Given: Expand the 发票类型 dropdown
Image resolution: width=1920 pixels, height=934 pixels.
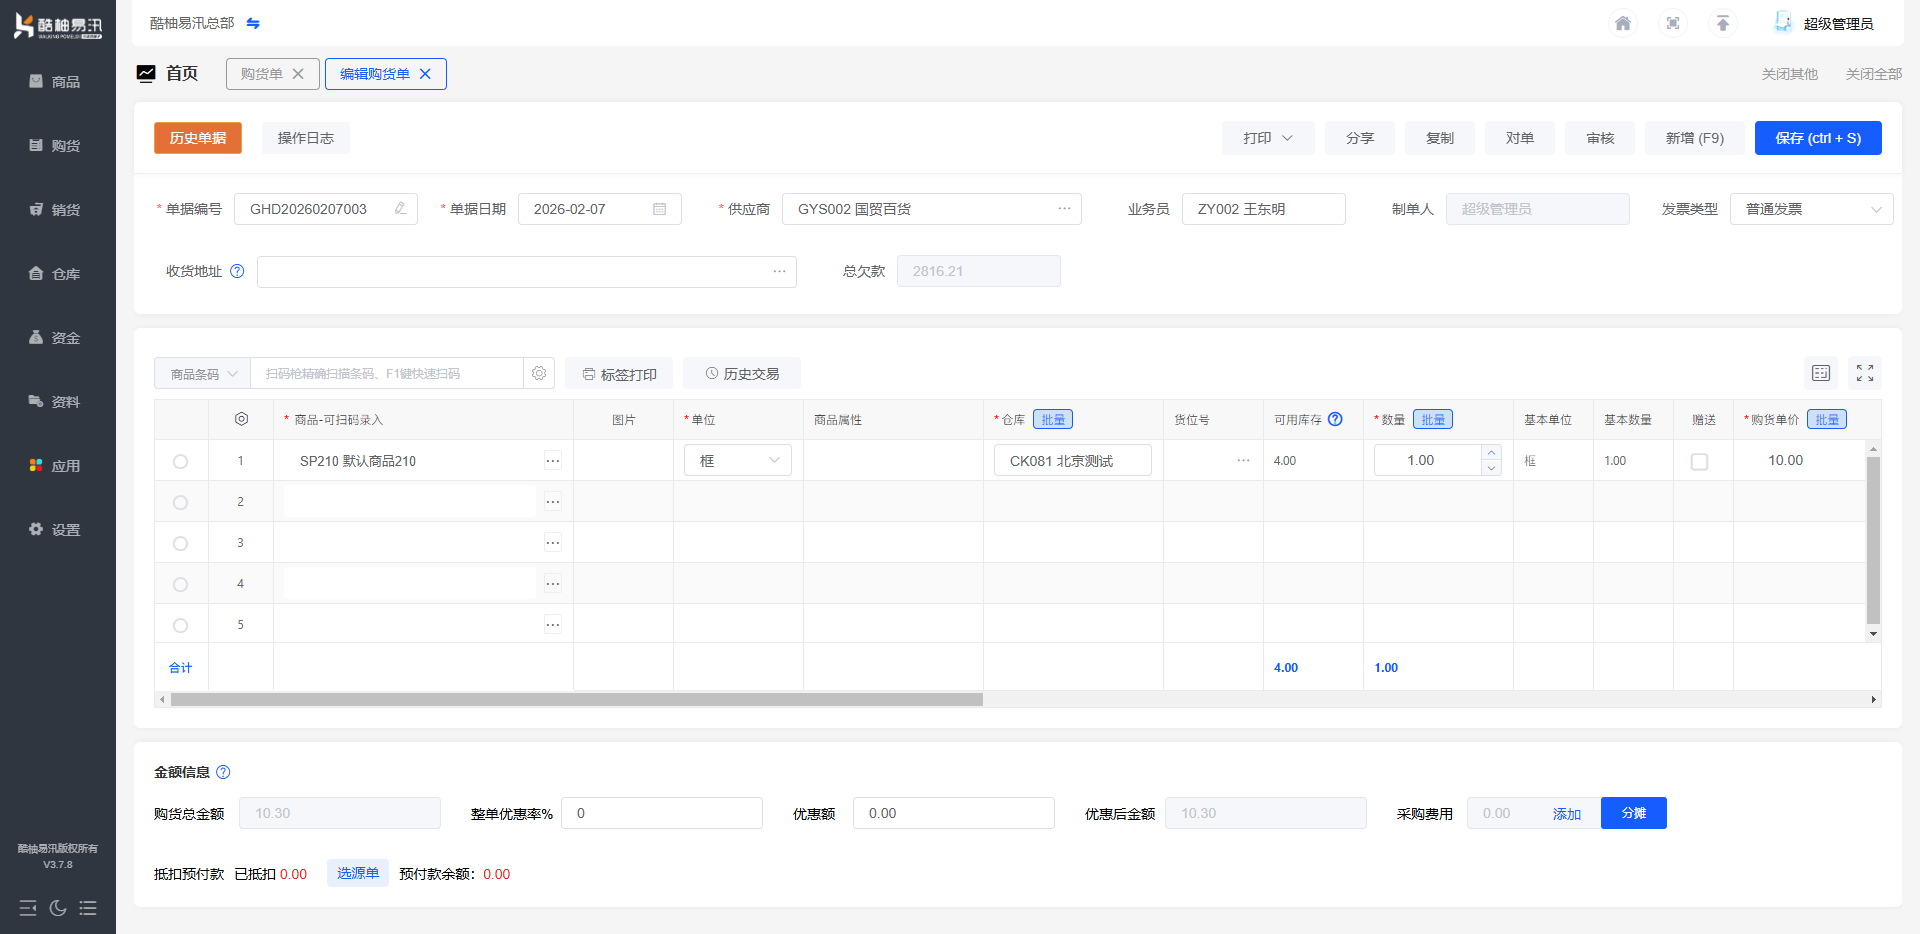Looking at the screenshot, I should coord(1811,209).
